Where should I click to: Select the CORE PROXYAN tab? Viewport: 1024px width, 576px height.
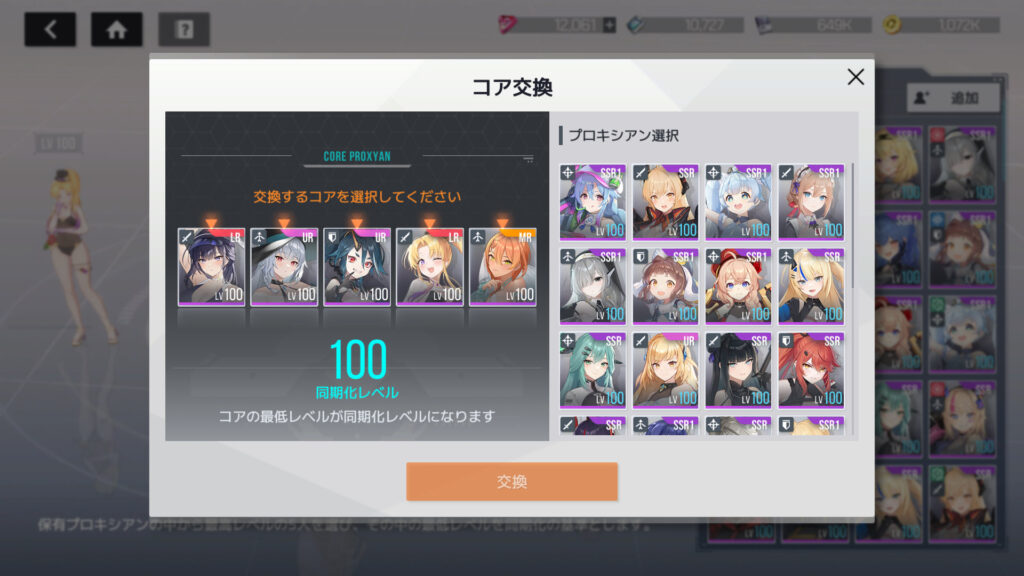tap(357, 157)
